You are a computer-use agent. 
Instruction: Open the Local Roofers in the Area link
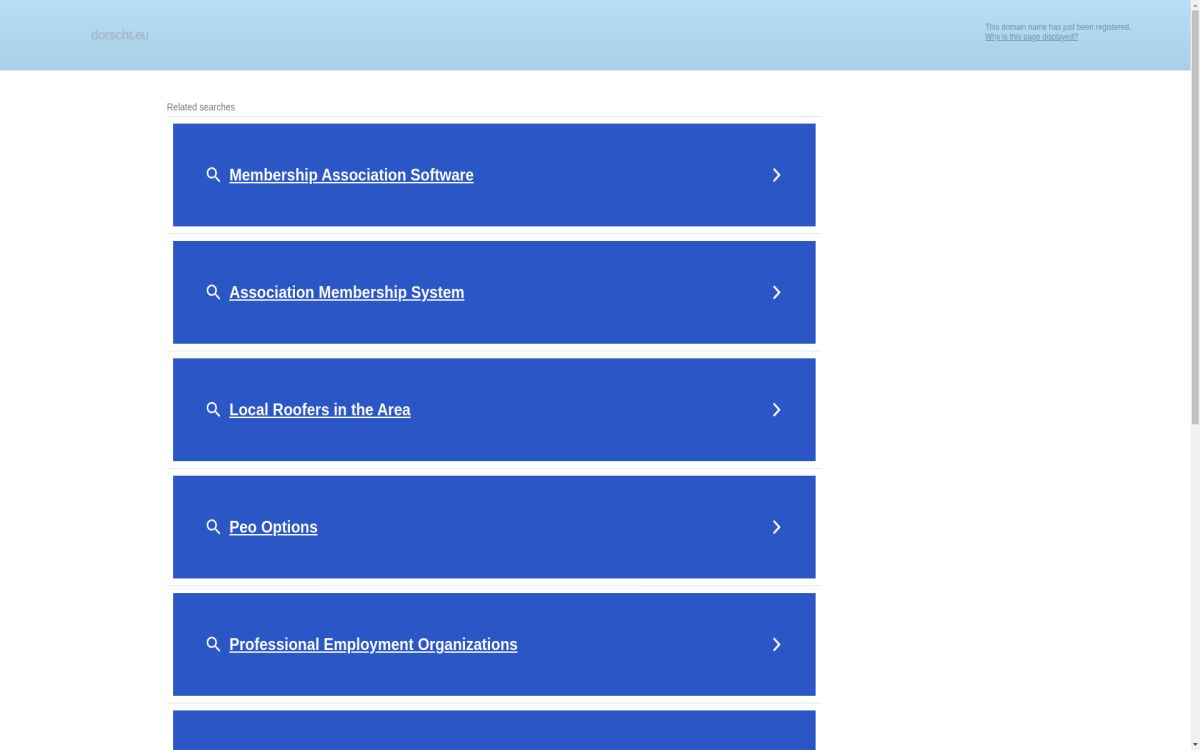click(319, 410)
